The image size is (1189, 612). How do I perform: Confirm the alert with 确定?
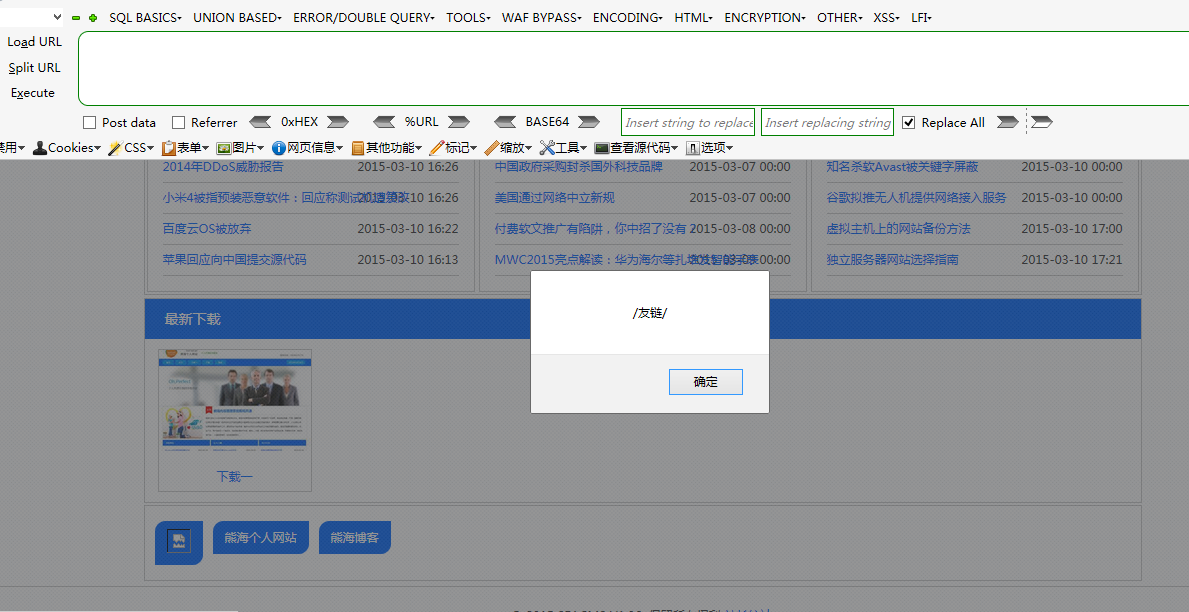[705, 381]
